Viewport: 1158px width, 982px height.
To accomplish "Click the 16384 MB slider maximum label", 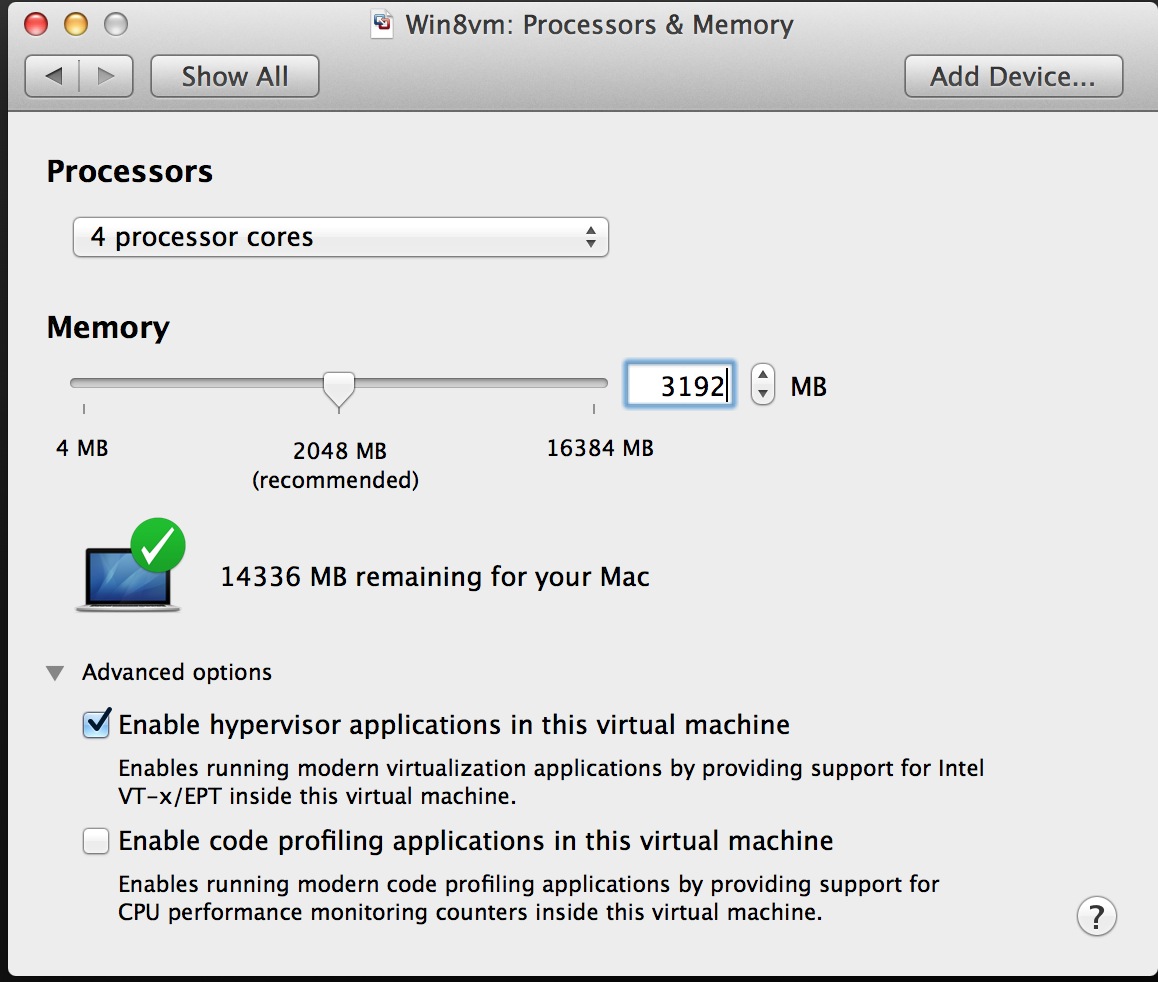I will (x=600, y=448).
